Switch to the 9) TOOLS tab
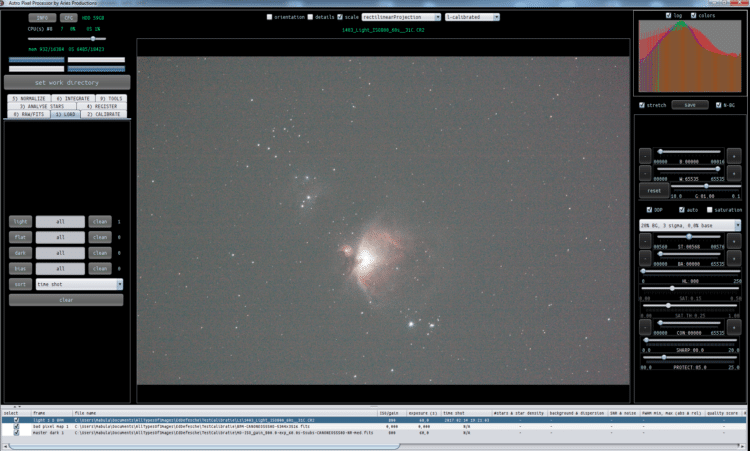 tap(111, 99)
